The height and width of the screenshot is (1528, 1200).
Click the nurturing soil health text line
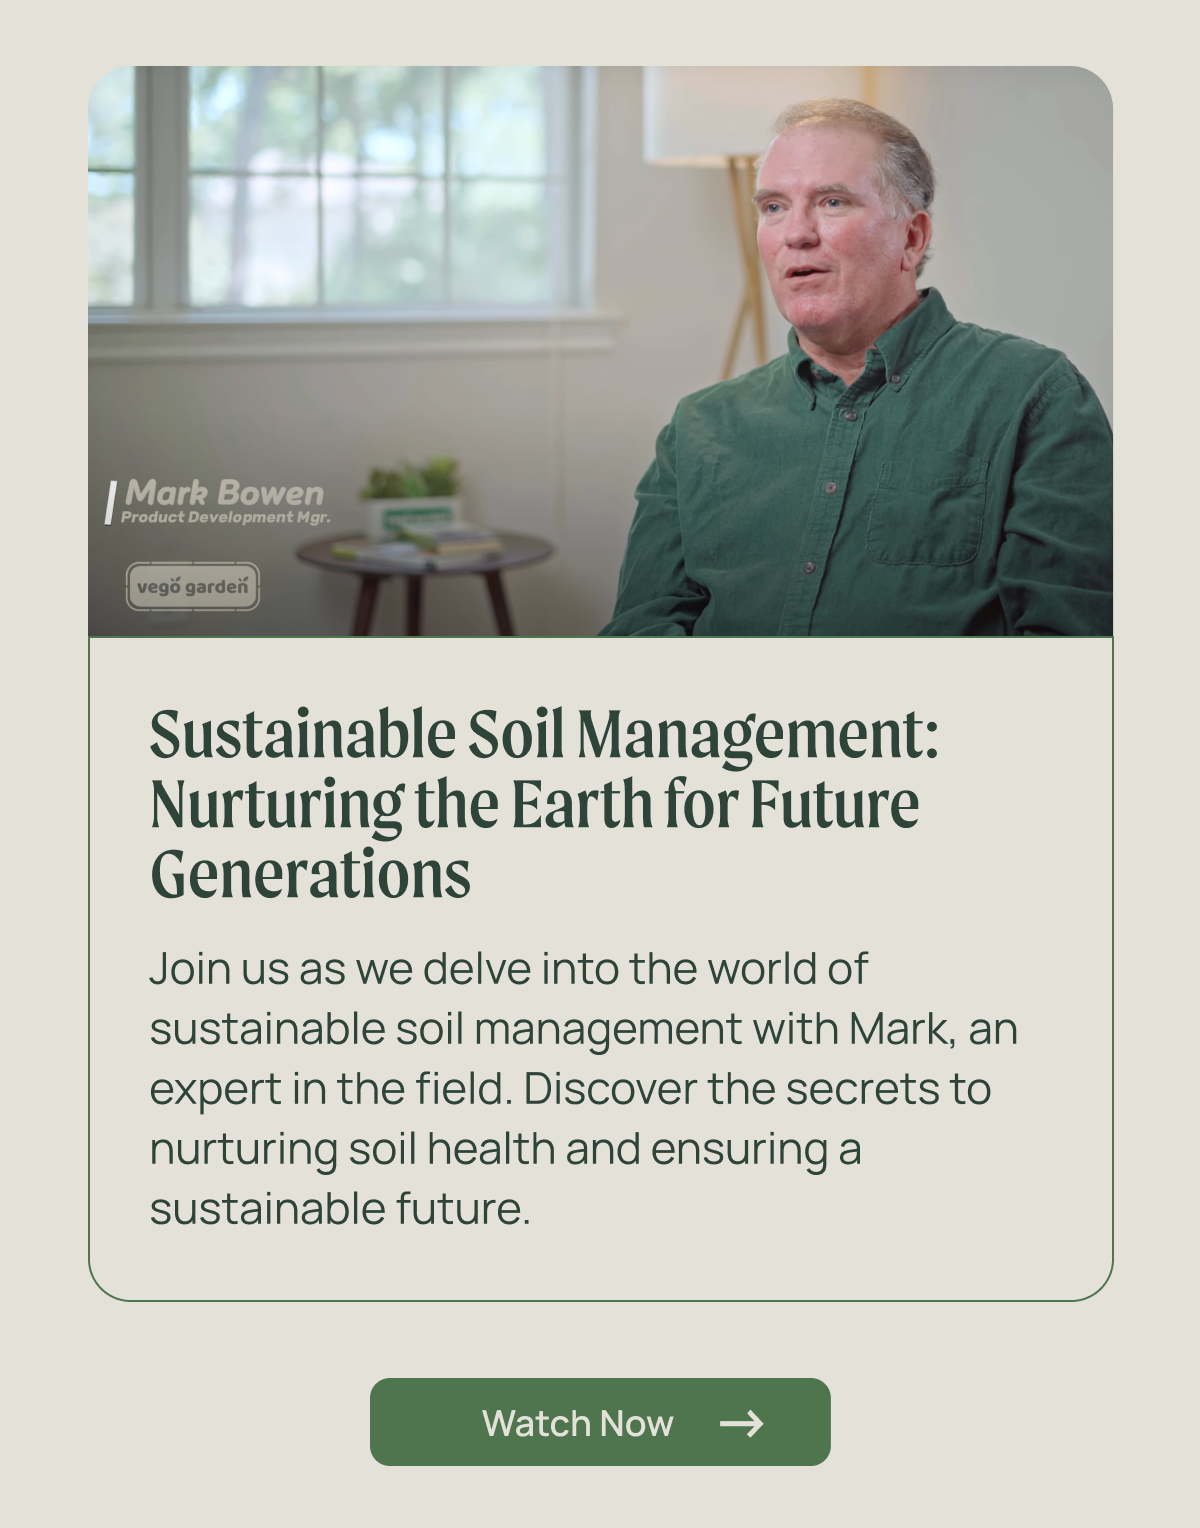click(x=505, y=1148)
